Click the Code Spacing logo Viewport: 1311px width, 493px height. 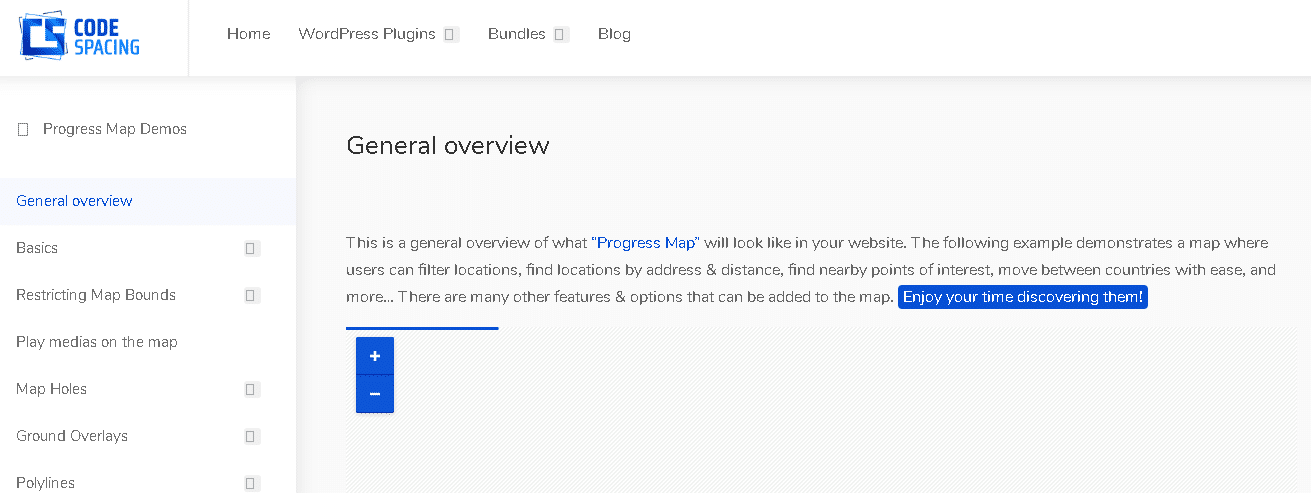80,37
